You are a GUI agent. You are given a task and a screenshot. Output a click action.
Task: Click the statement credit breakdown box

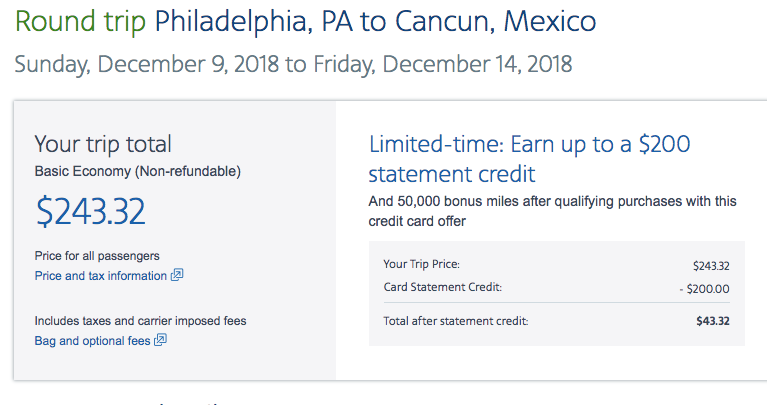click(557, 293)
